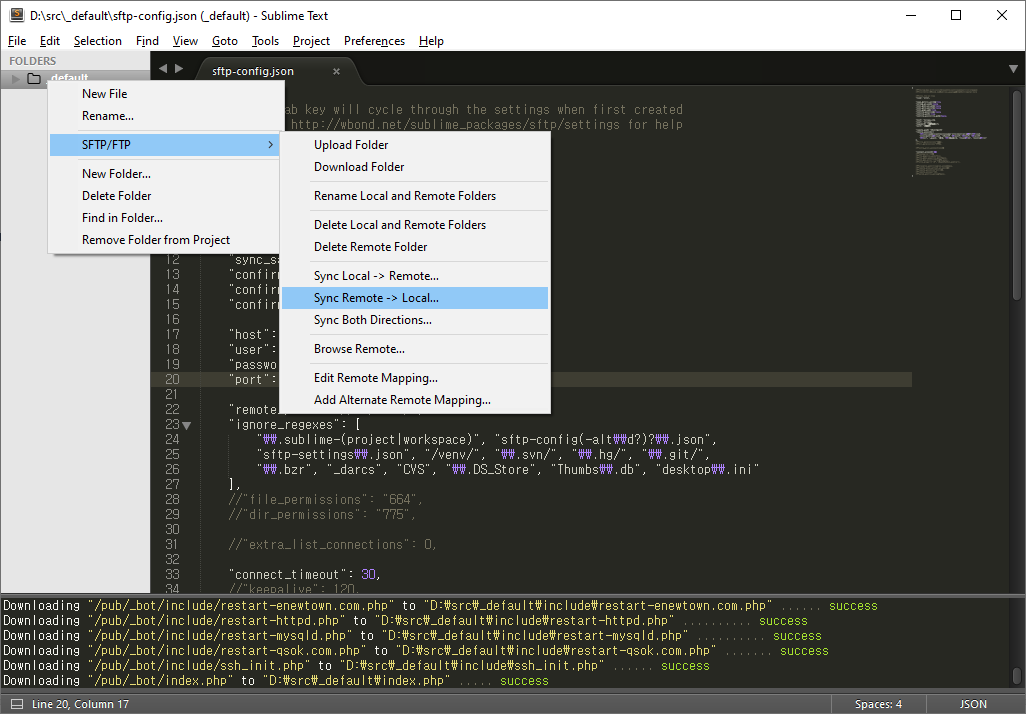Open the tab list dropdown arrow
The image size is (1026, 714).
[x=1012, y=69]
